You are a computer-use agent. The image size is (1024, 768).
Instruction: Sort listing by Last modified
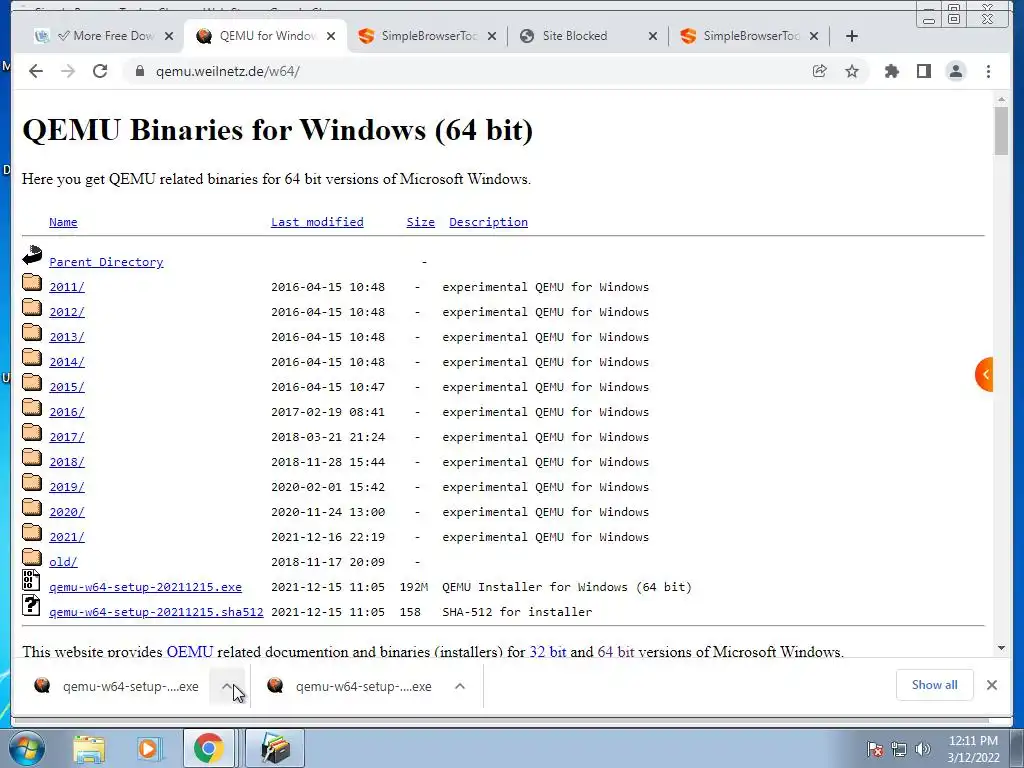317,222
